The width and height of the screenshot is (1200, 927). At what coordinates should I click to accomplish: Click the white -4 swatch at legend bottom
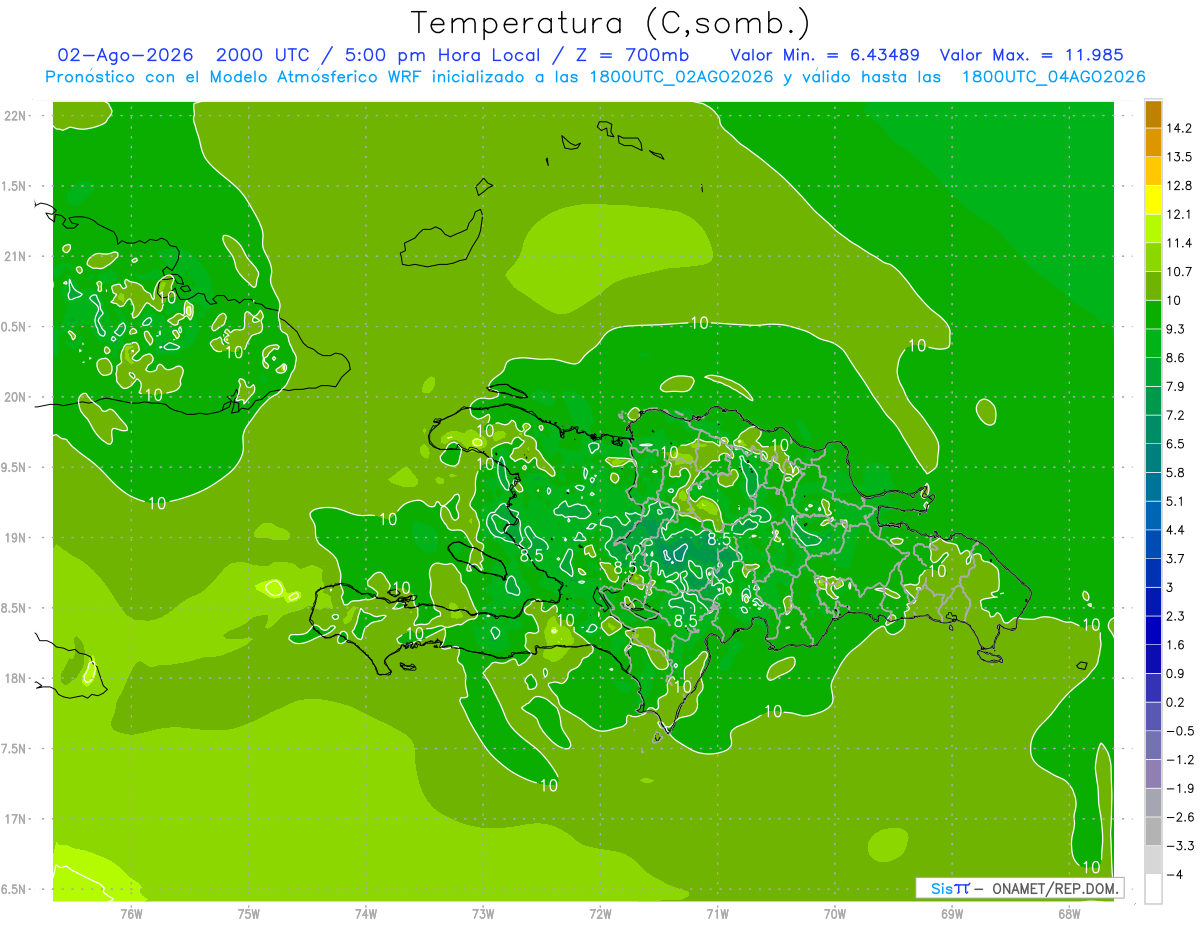[x=1153, y=889]
